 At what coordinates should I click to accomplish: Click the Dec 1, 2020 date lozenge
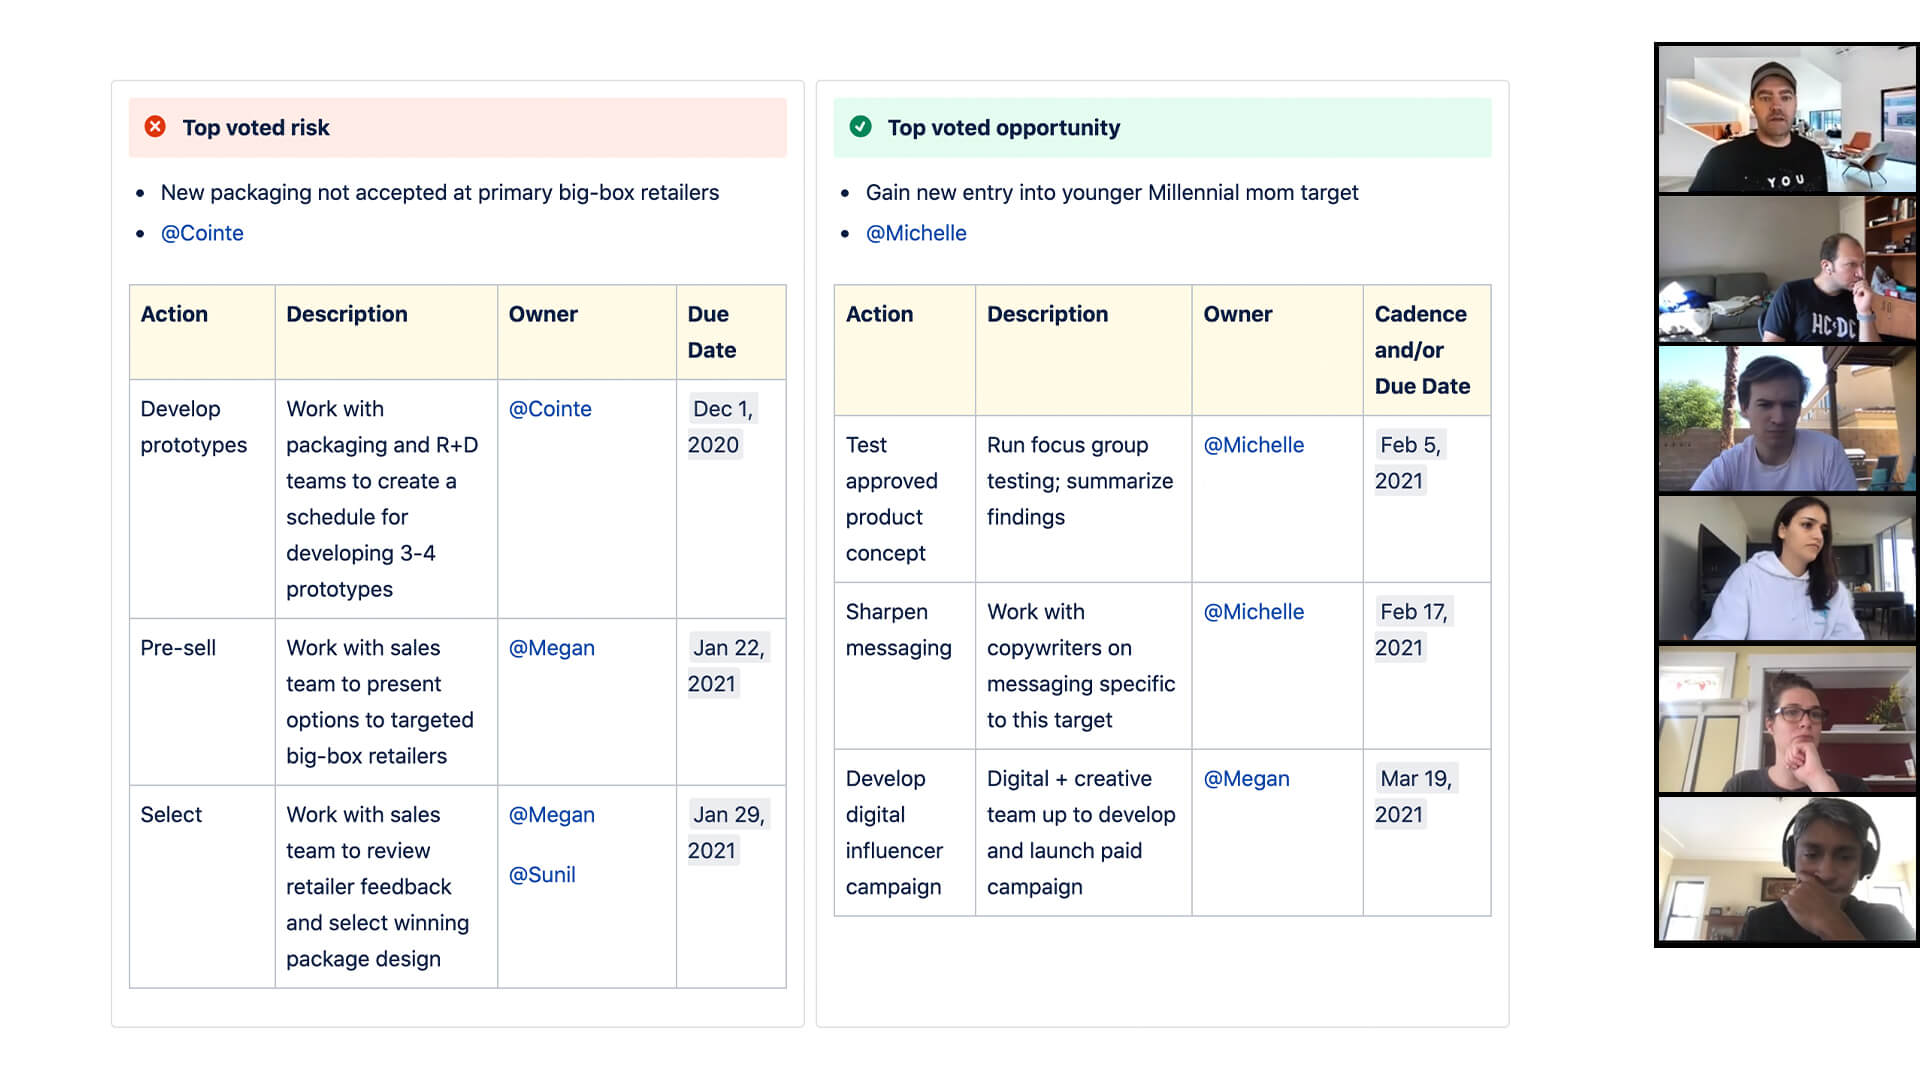coord(724,426)
